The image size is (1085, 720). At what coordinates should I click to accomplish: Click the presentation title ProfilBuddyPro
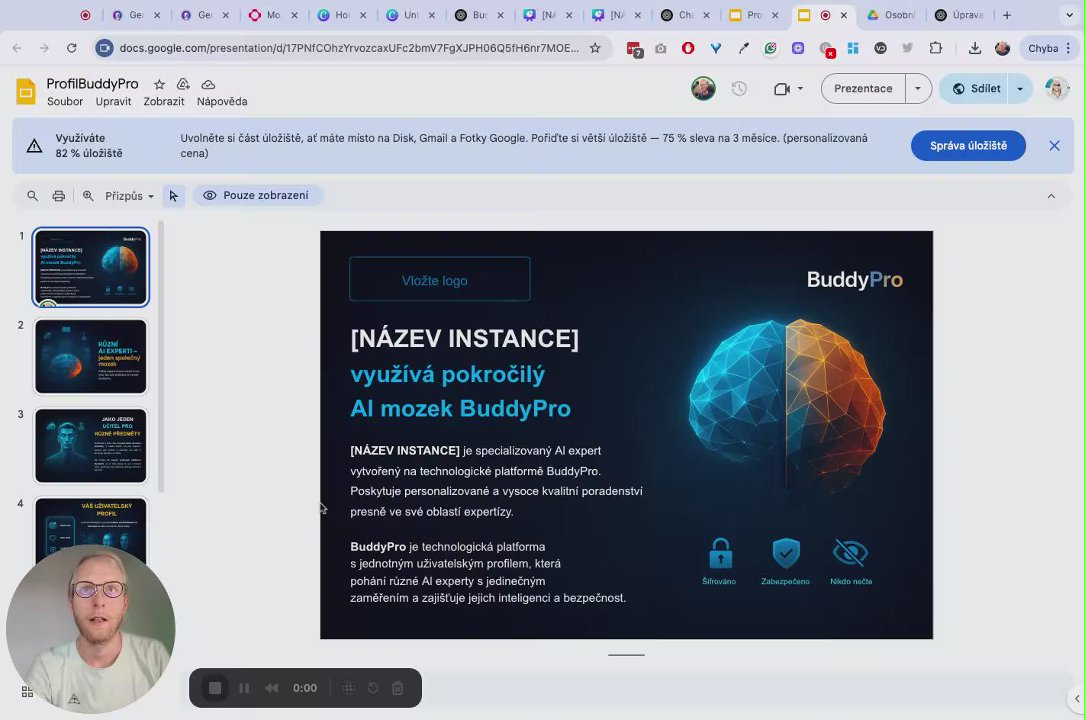(x=92, y=84)
